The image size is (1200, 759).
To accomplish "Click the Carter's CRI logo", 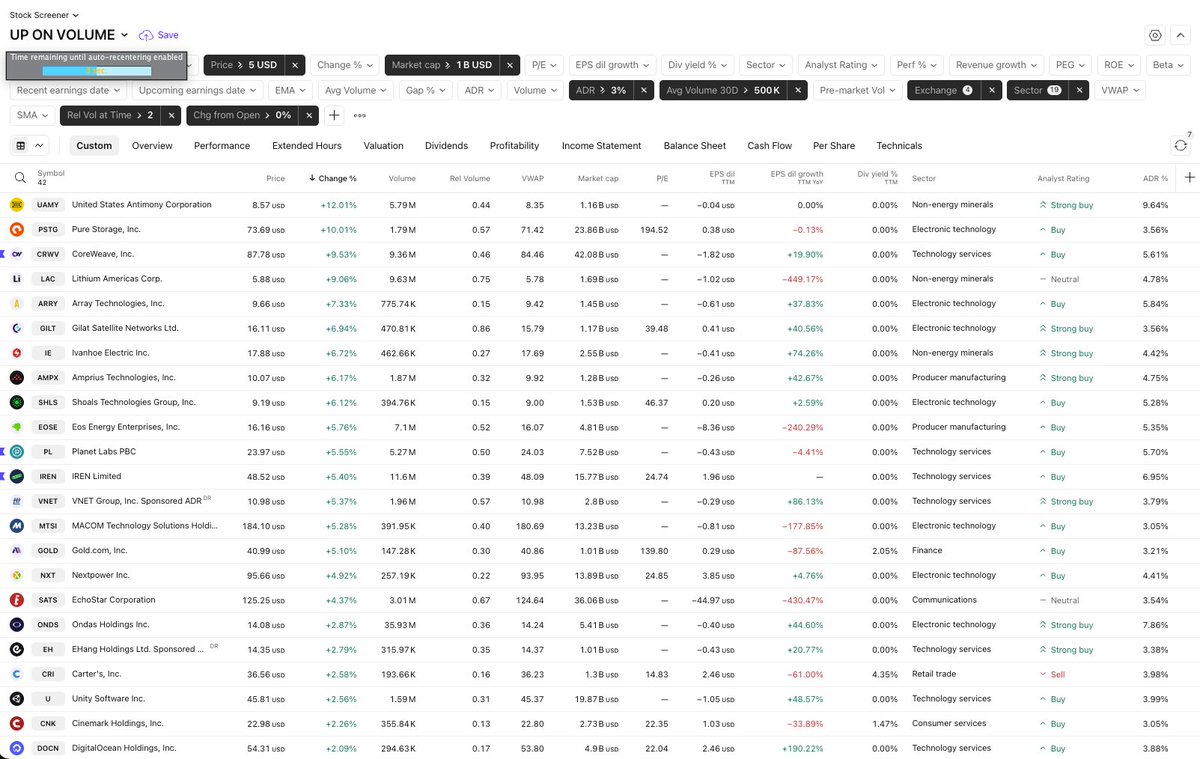I will pos(17,674).
